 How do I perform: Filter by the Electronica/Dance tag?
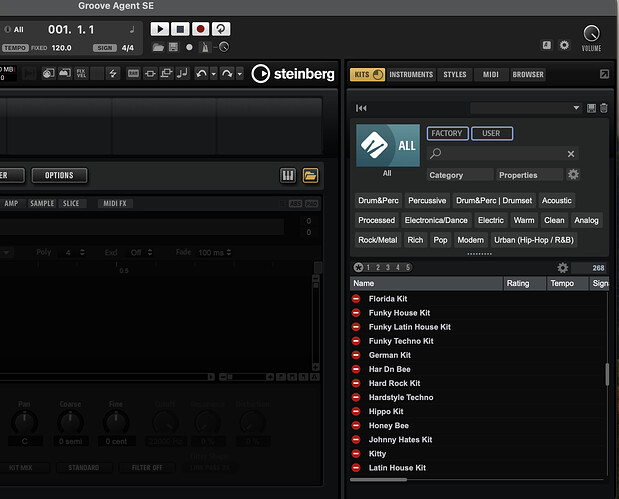coord(436,220)
